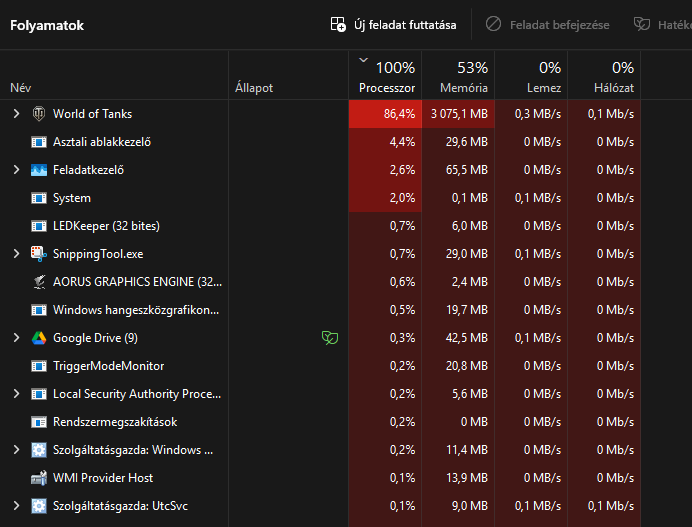Sort by the Hálózat column header
The width and height of the screenshot is (692, 527).
(x=604, y=75)
